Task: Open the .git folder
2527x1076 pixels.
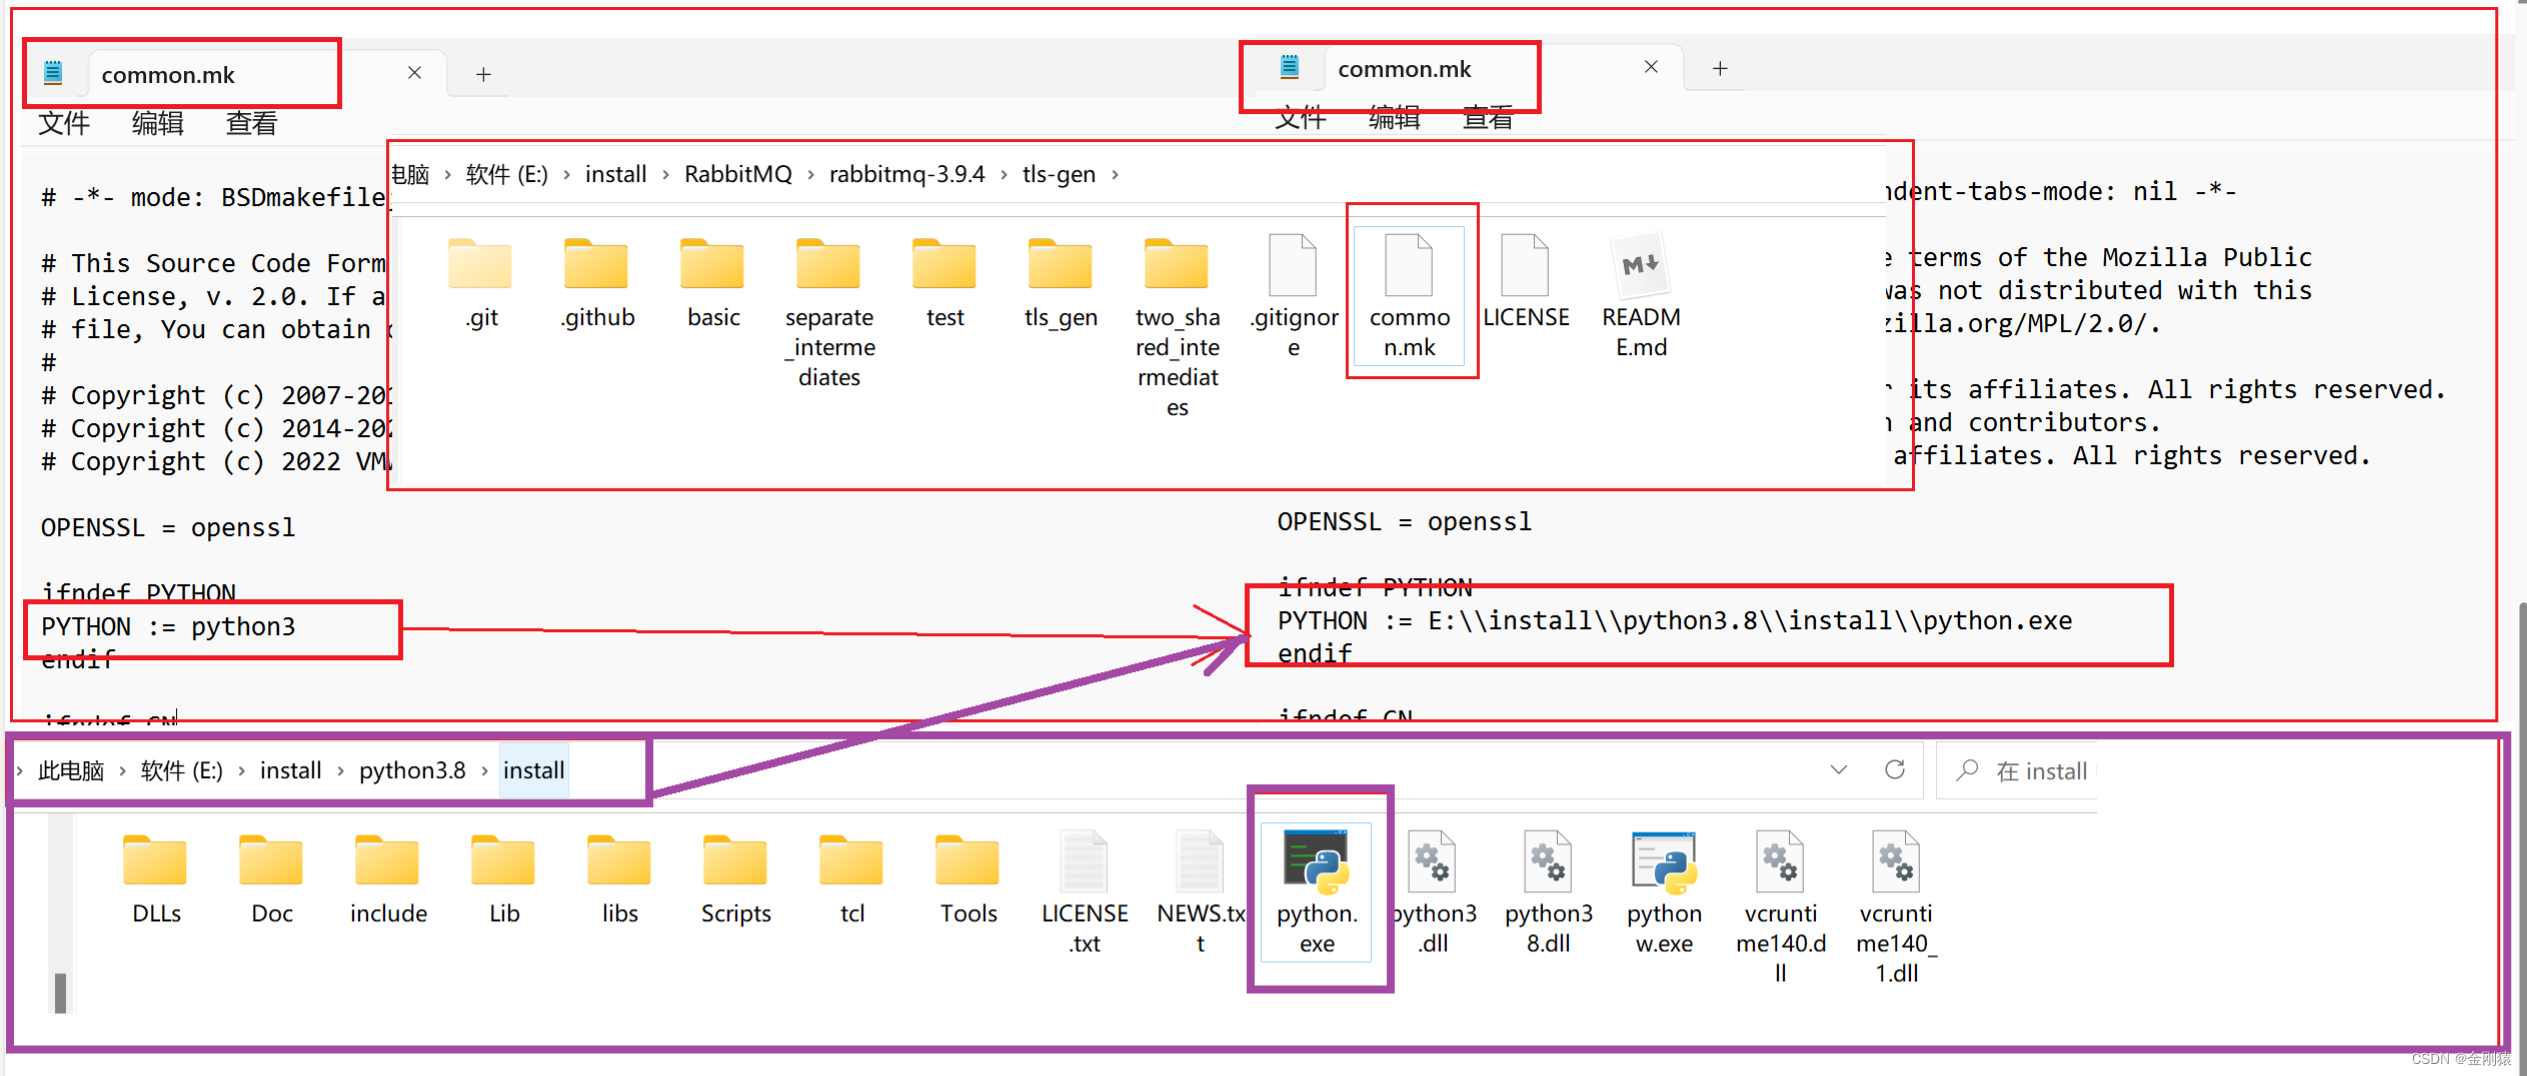Action: click(x=481, y=282)
